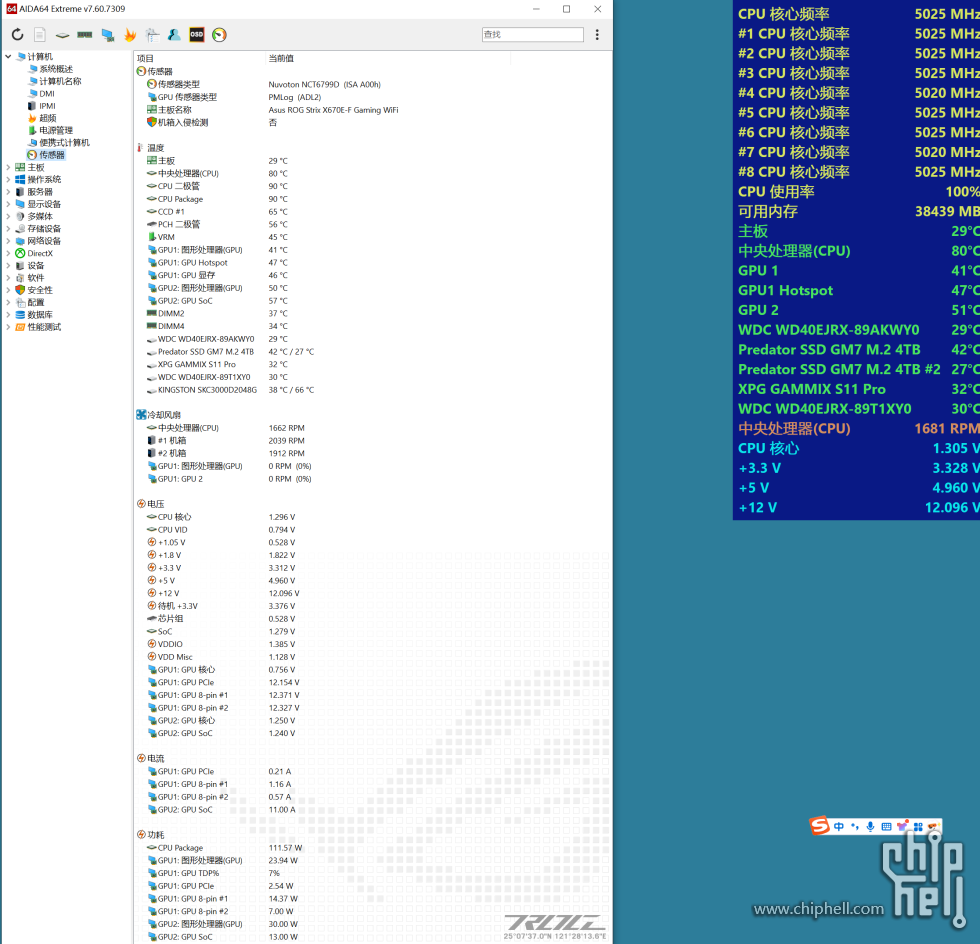The height and width of the screenshot is (944, 980).
Task: Click the Sogou orange mascot assistant icon
Action: [x=934, y=826]
